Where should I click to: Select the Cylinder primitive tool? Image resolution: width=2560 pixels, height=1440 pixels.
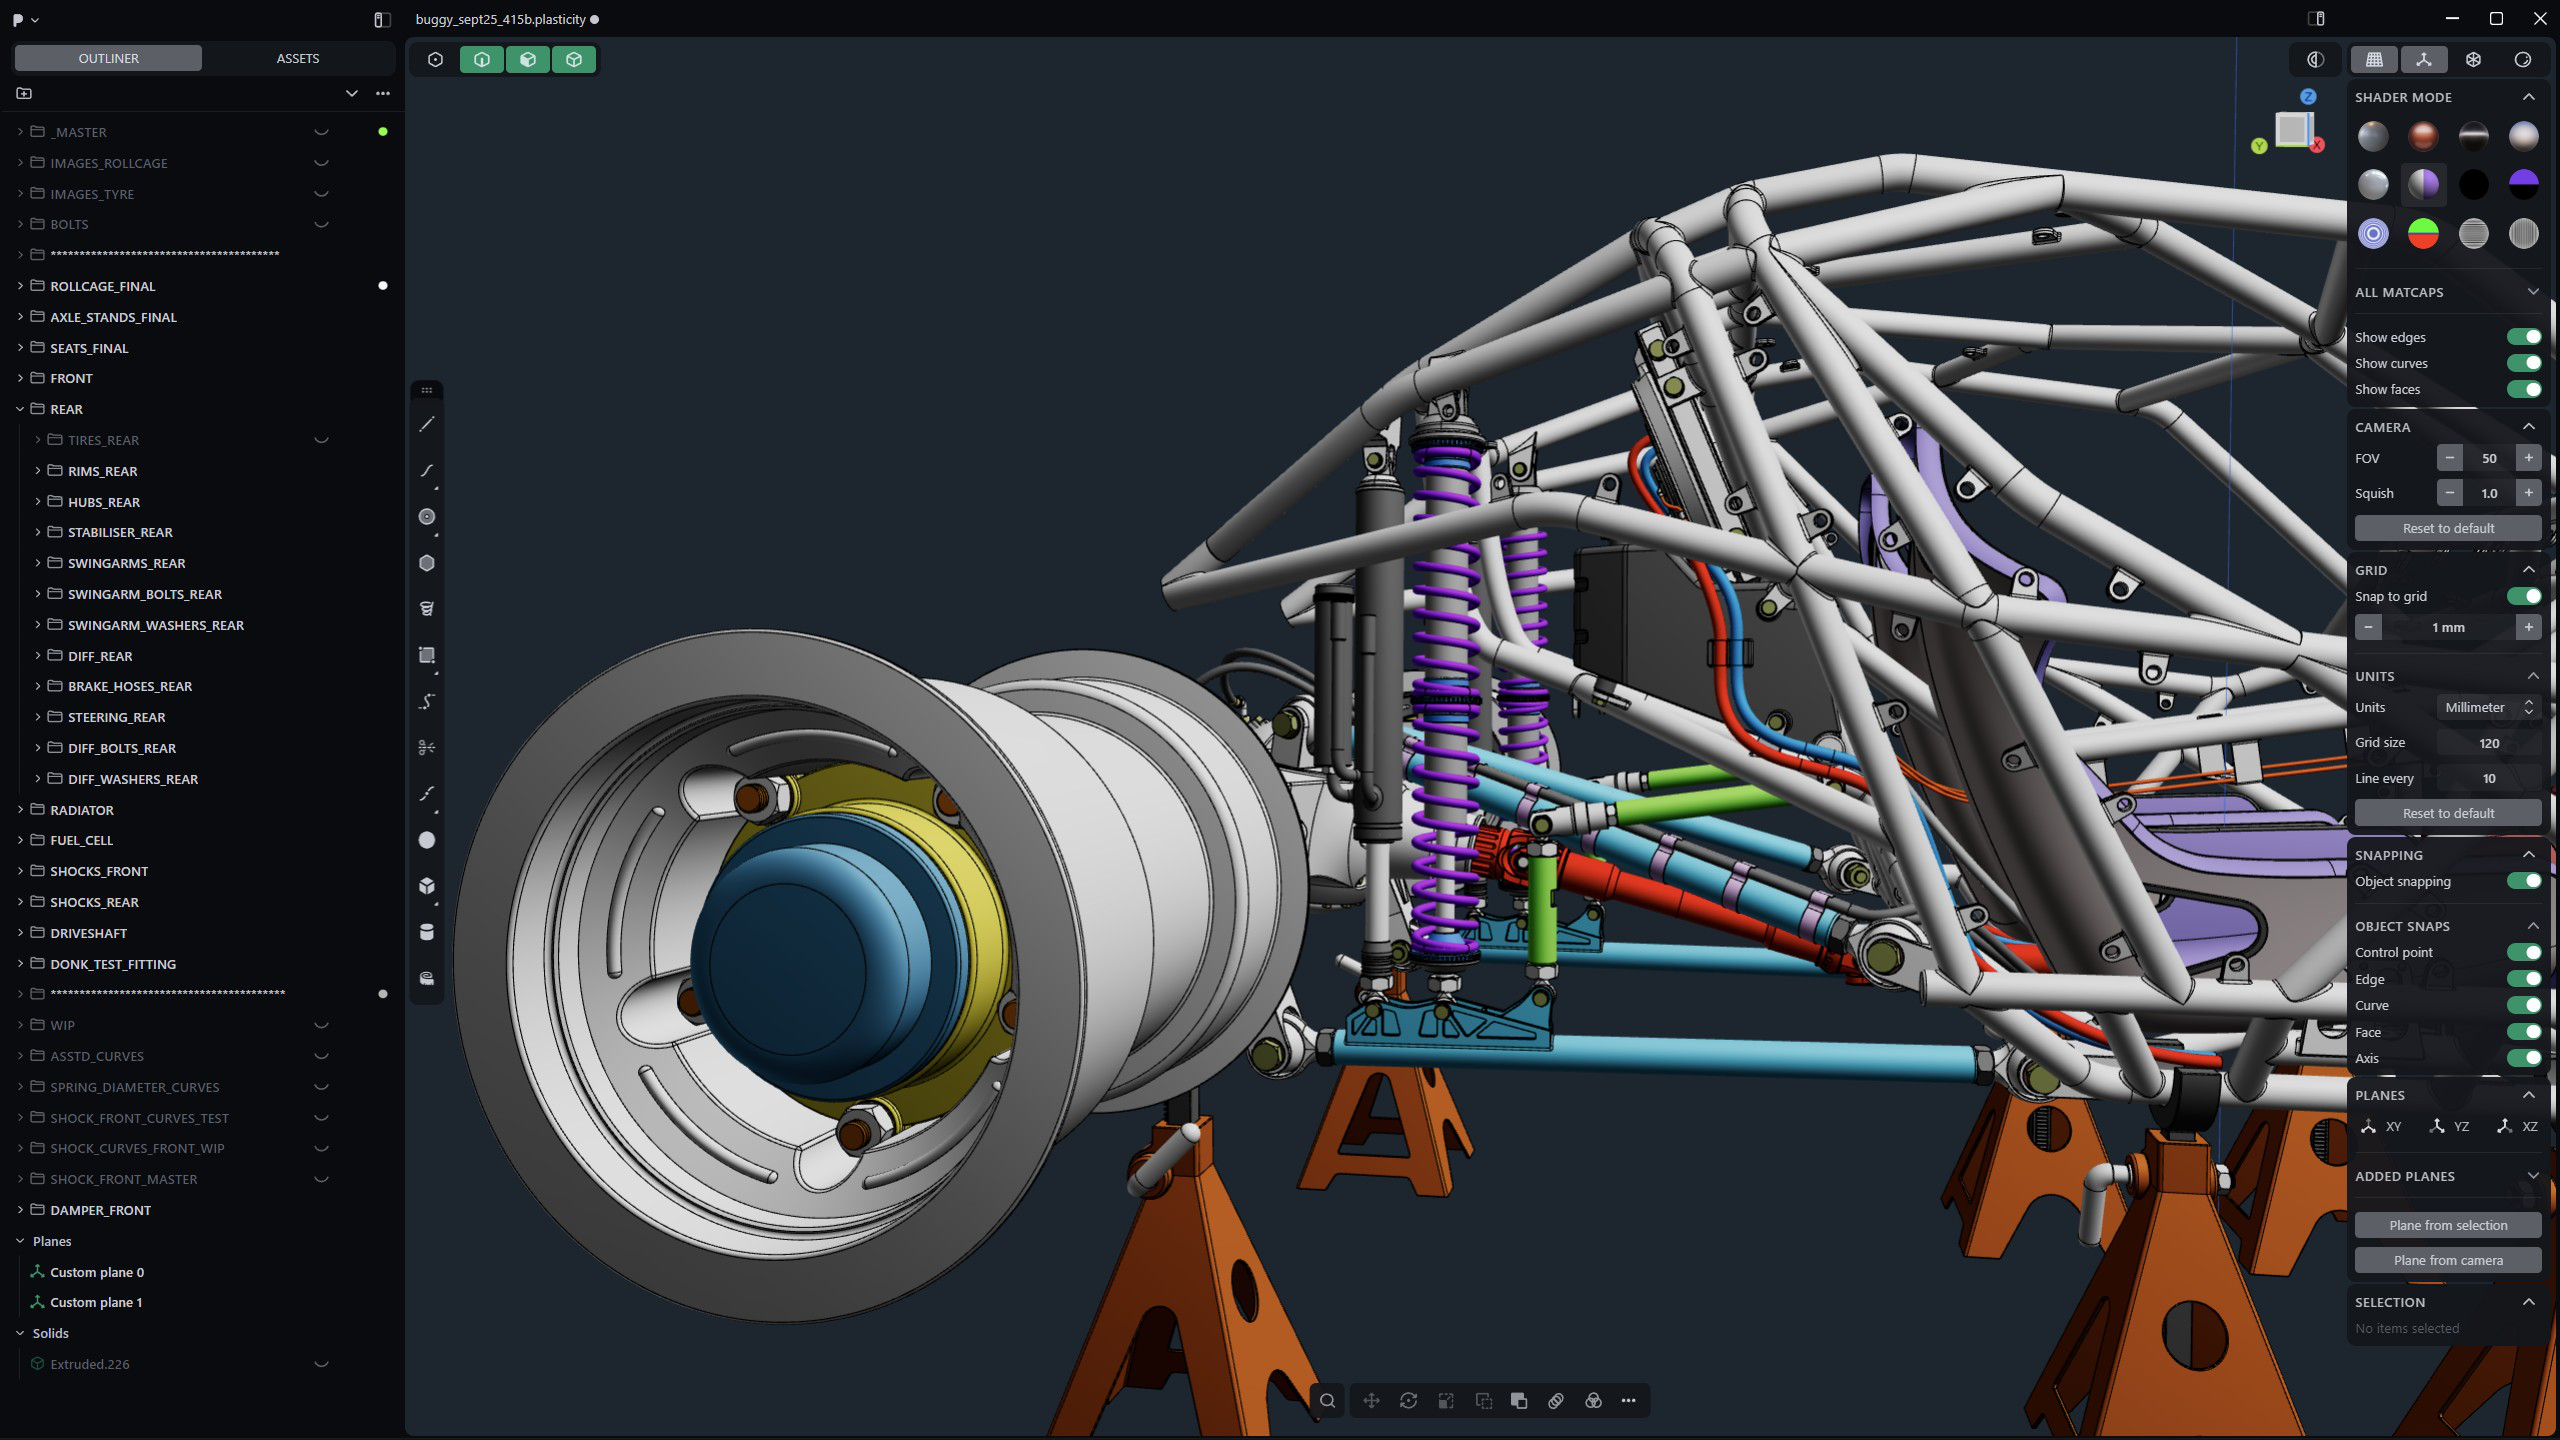pos(427,932)
